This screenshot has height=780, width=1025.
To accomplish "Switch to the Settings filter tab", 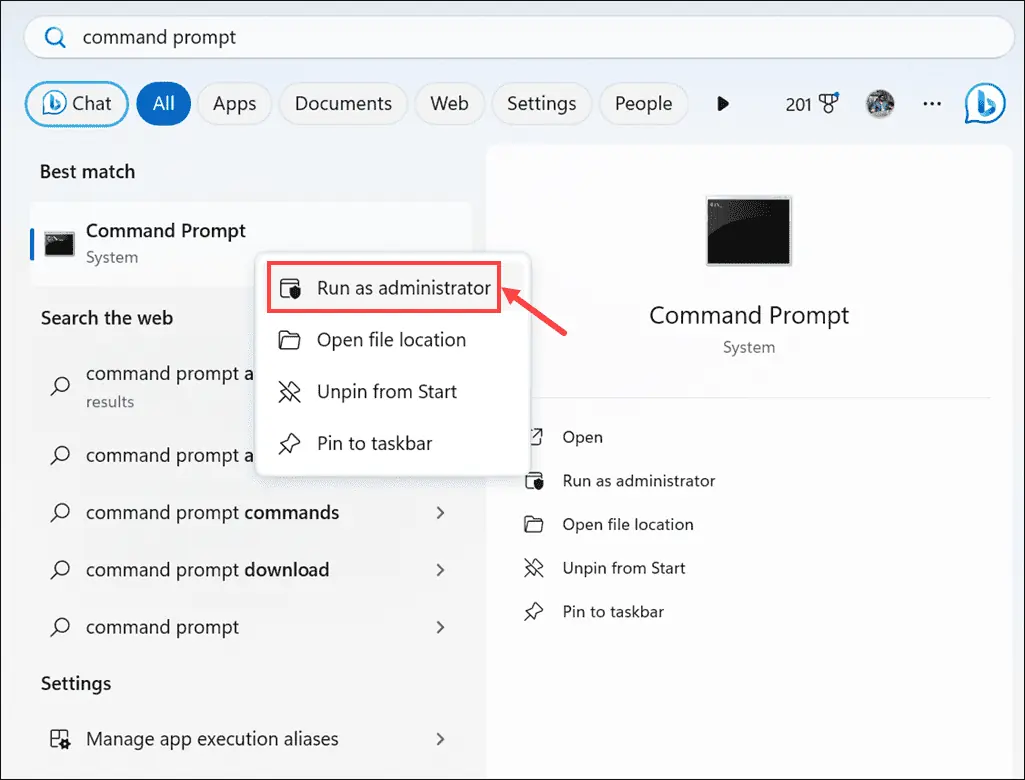I will 541,103.
